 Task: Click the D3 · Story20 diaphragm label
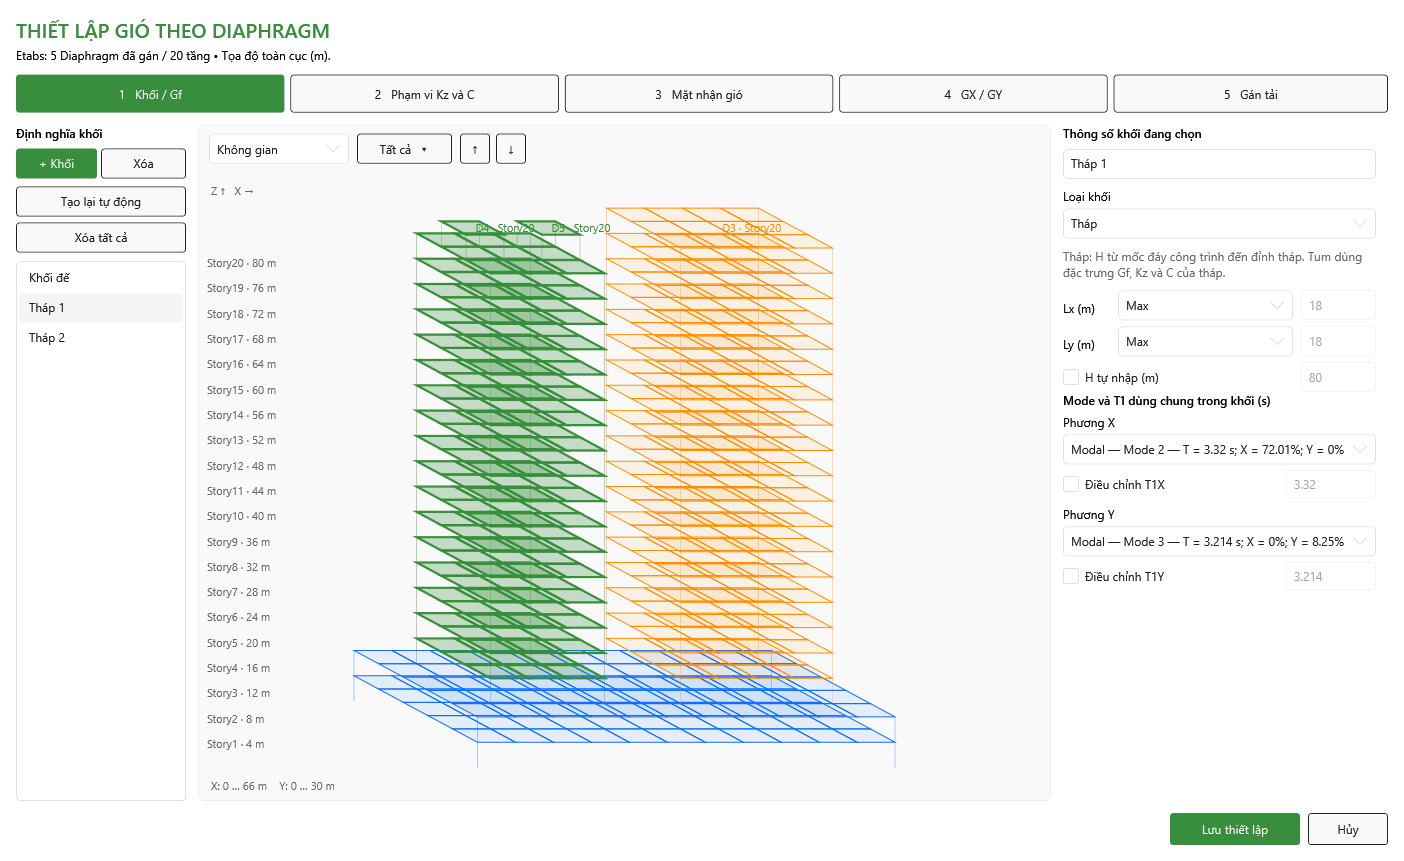click(x=752, y=228)
